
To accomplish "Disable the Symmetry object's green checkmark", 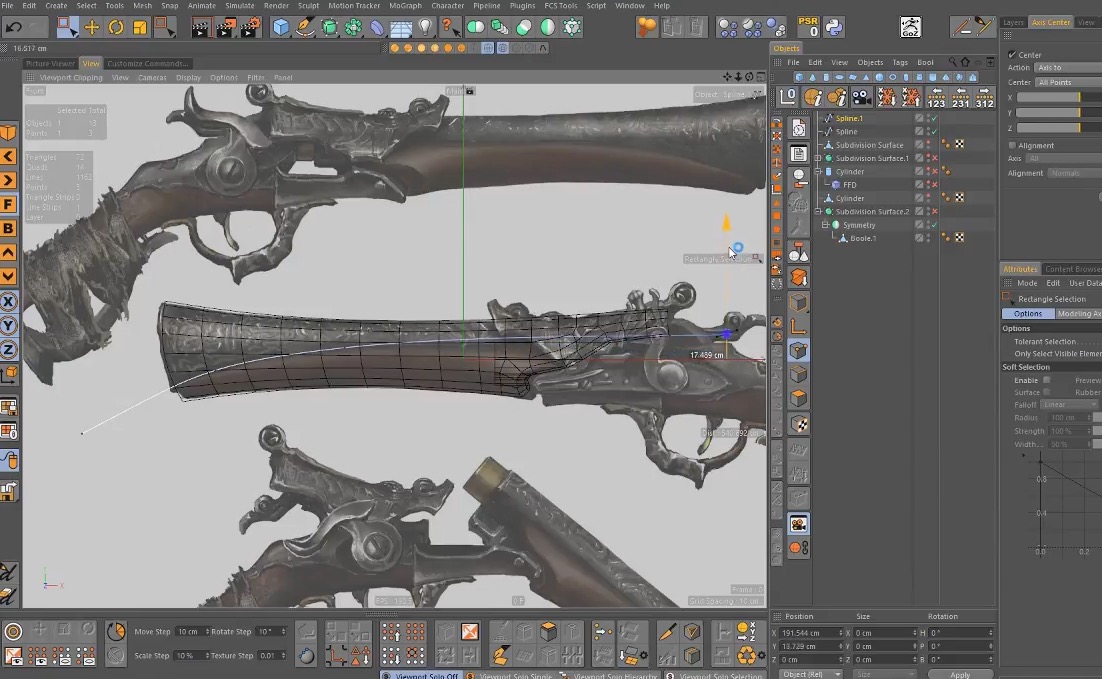I will [x=934, y=224].
